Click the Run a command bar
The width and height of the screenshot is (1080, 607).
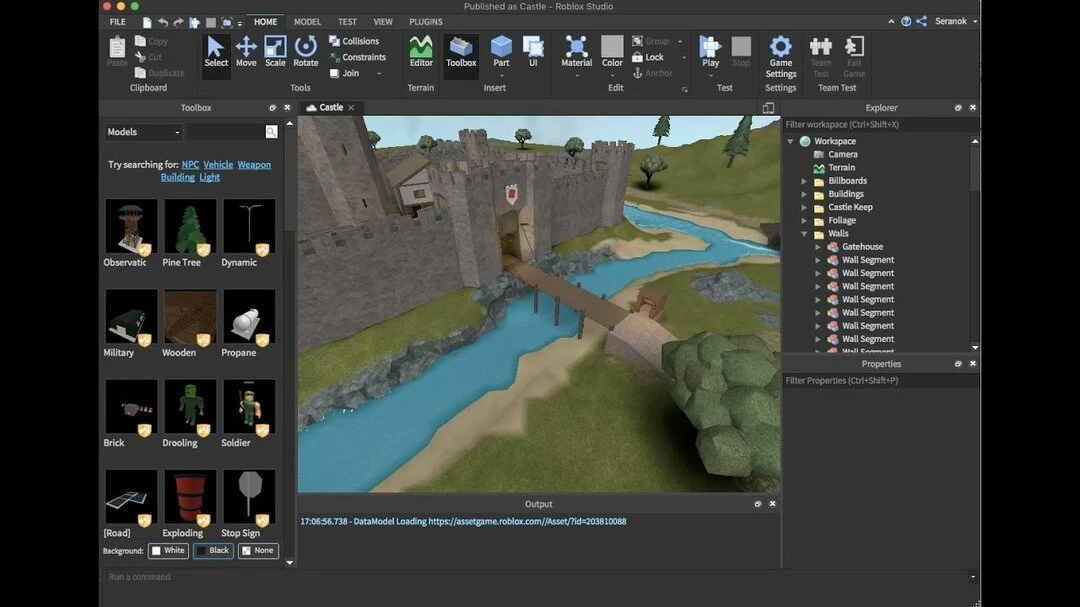click(x=537, y=577)
